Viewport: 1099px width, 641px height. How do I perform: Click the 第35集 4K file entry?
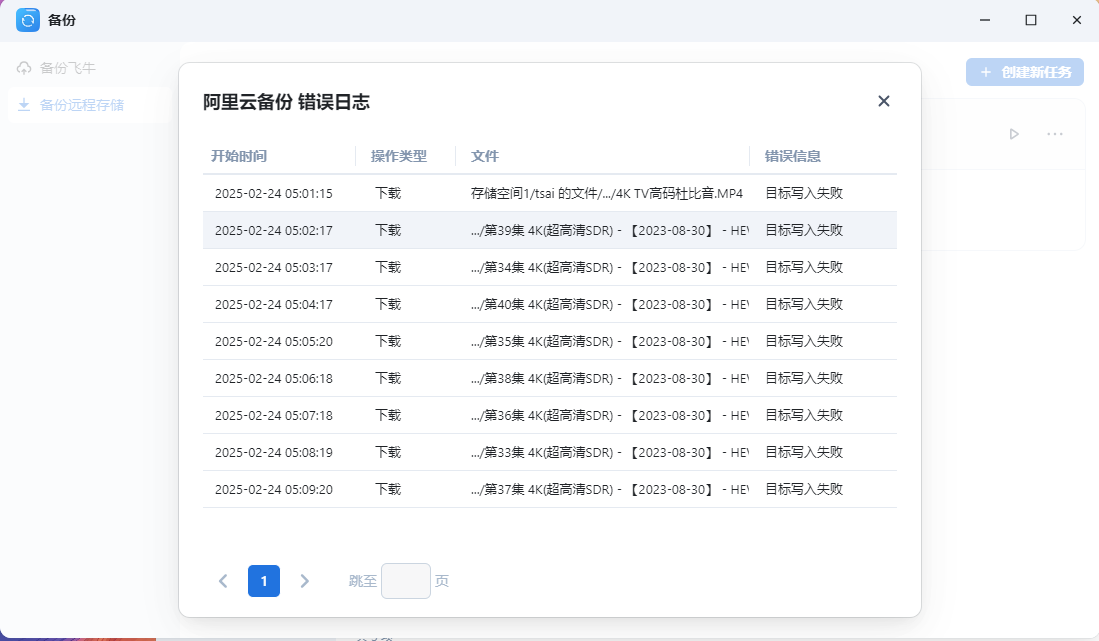pos(609,342)
